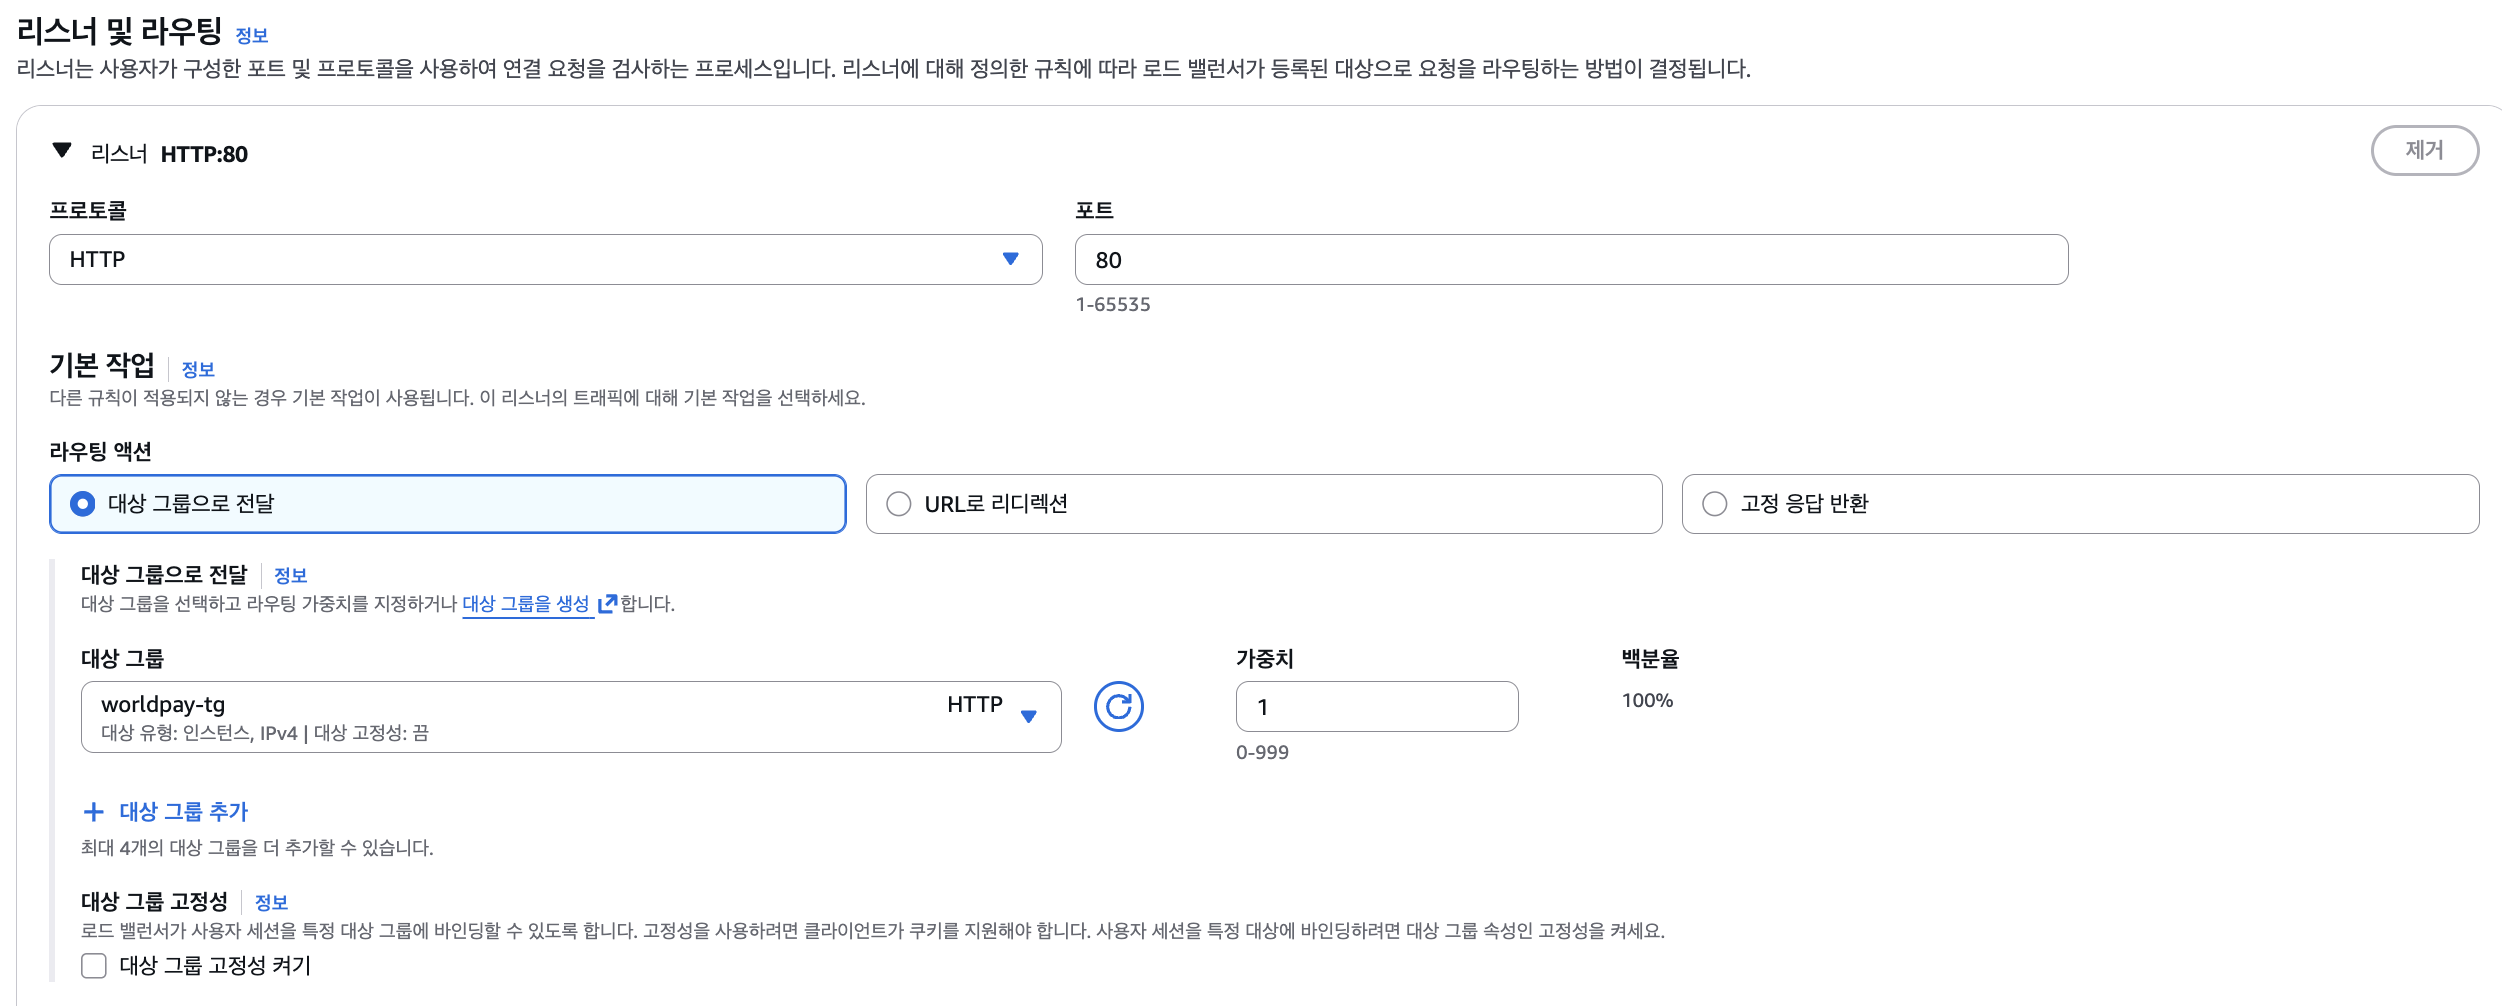Click the 제거 button

(2425, 151)
